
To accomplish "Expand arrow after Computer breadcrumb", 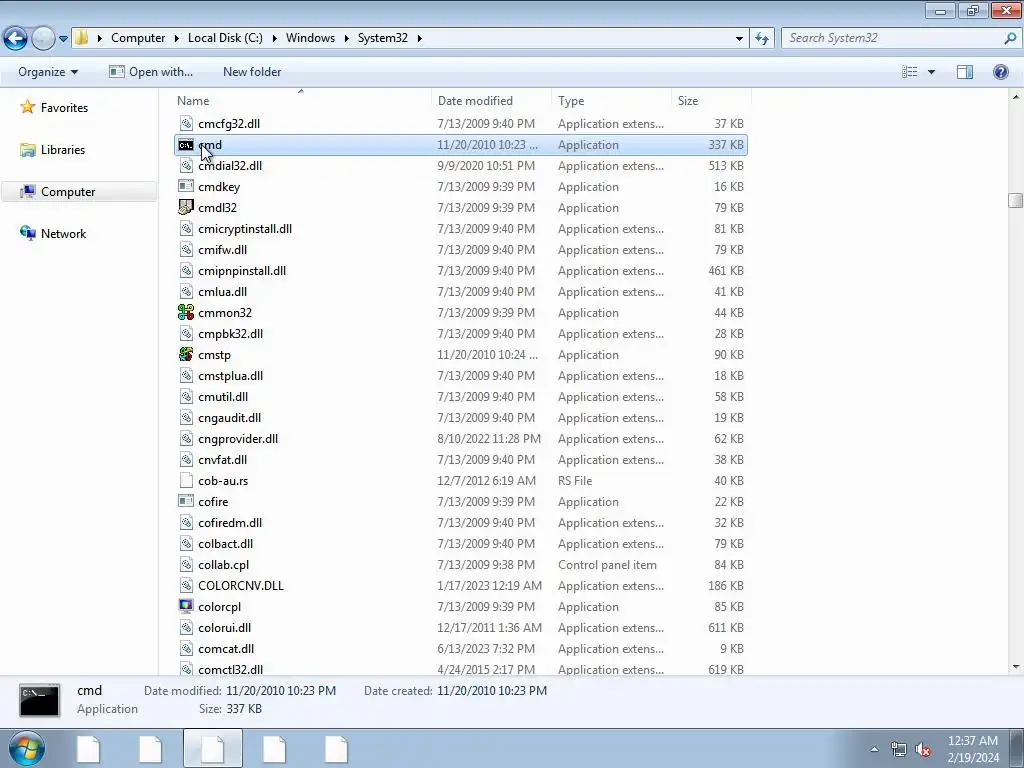I will tap(177, 39).
